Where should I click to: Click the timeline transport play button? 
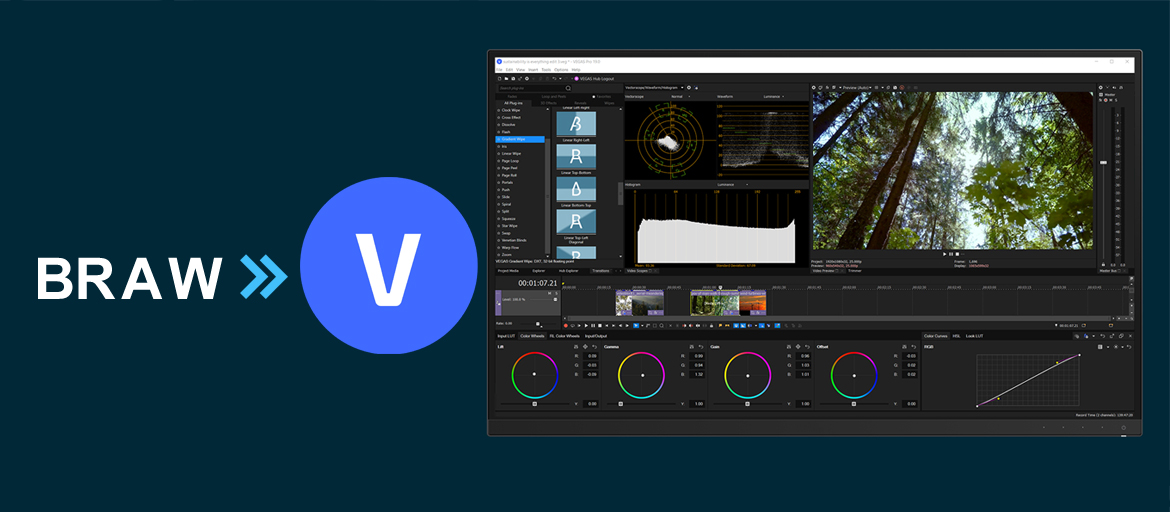(x=586, y=325)
